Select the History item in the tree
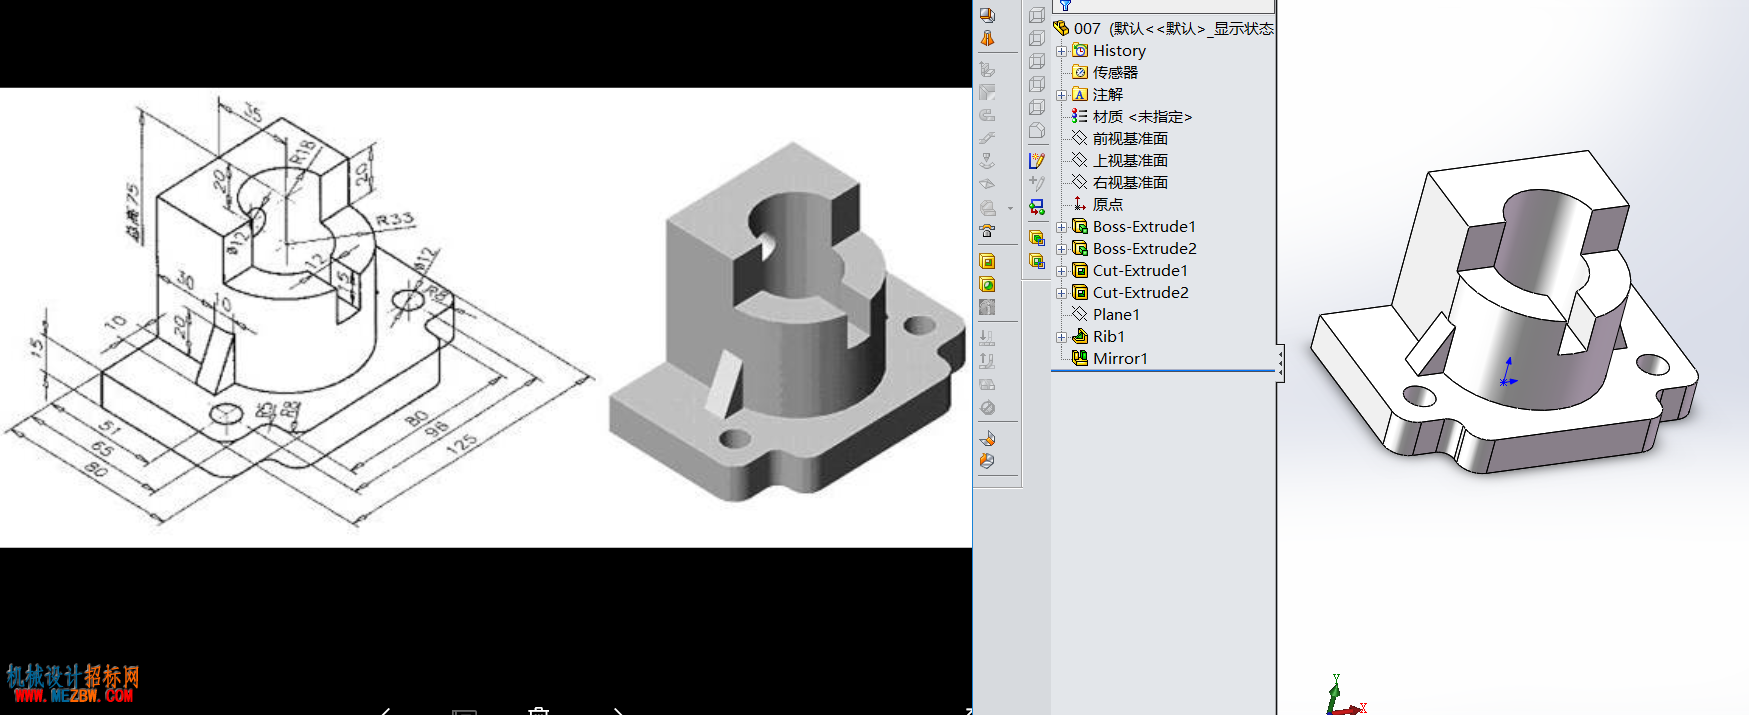 1109,51
